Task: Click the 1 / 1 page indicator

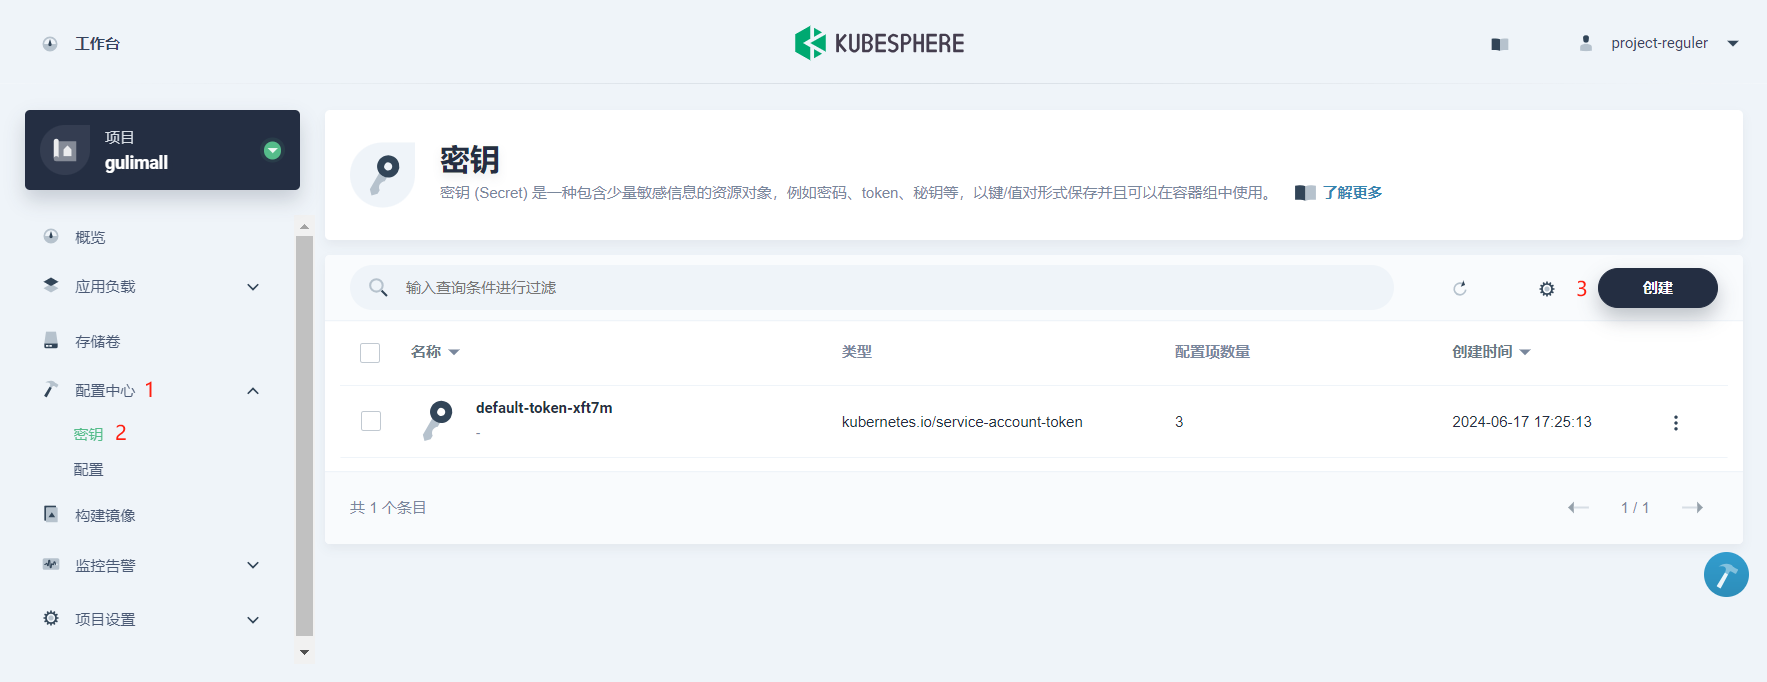Action: point(1635,508)
